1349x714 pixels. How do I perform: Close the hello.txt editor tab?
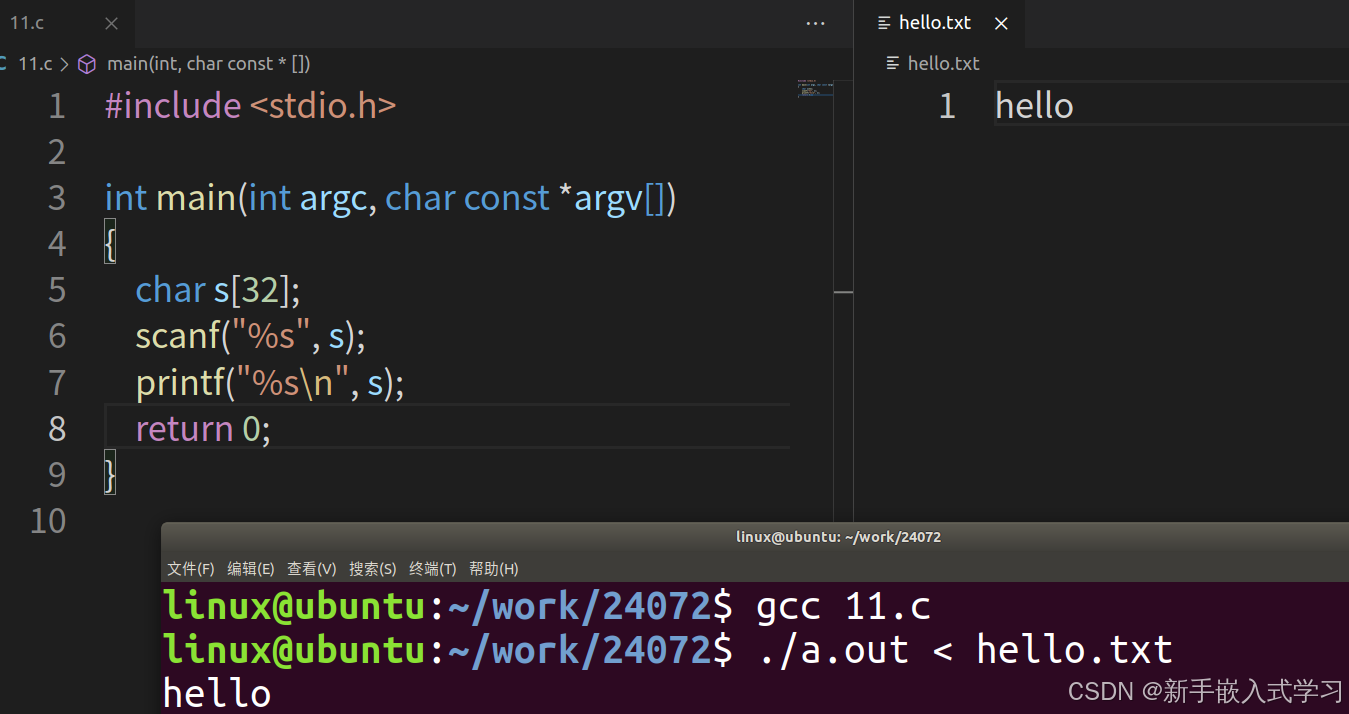(1001, 24)
